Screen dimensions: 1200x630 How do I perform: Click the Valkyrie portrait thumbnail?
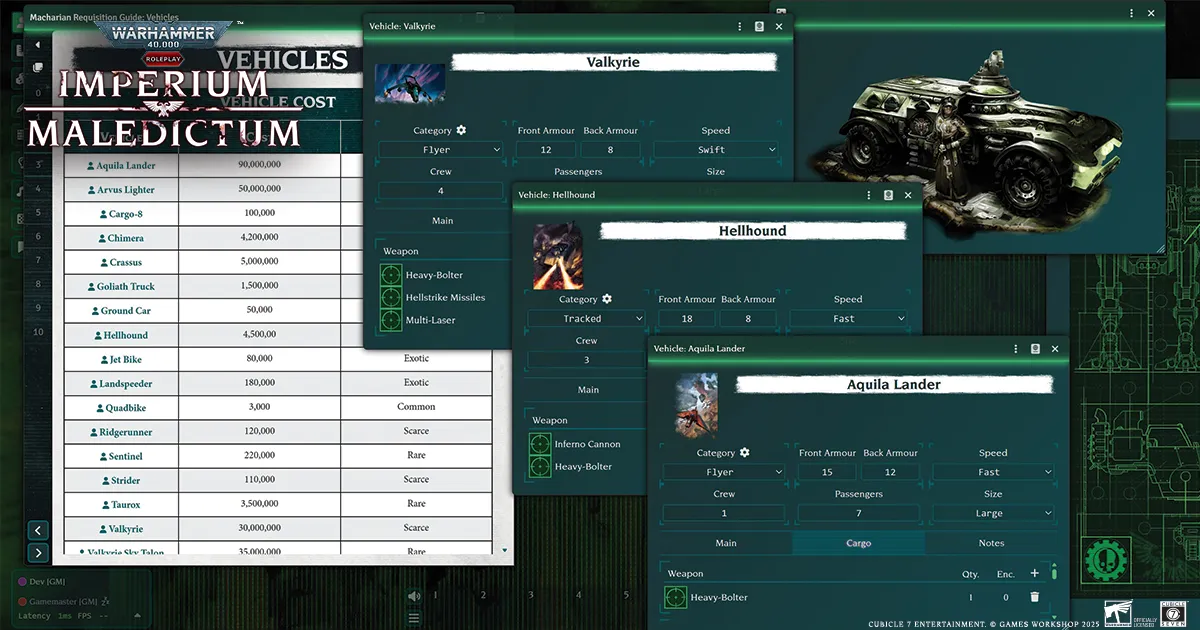(x=410, y=83)
